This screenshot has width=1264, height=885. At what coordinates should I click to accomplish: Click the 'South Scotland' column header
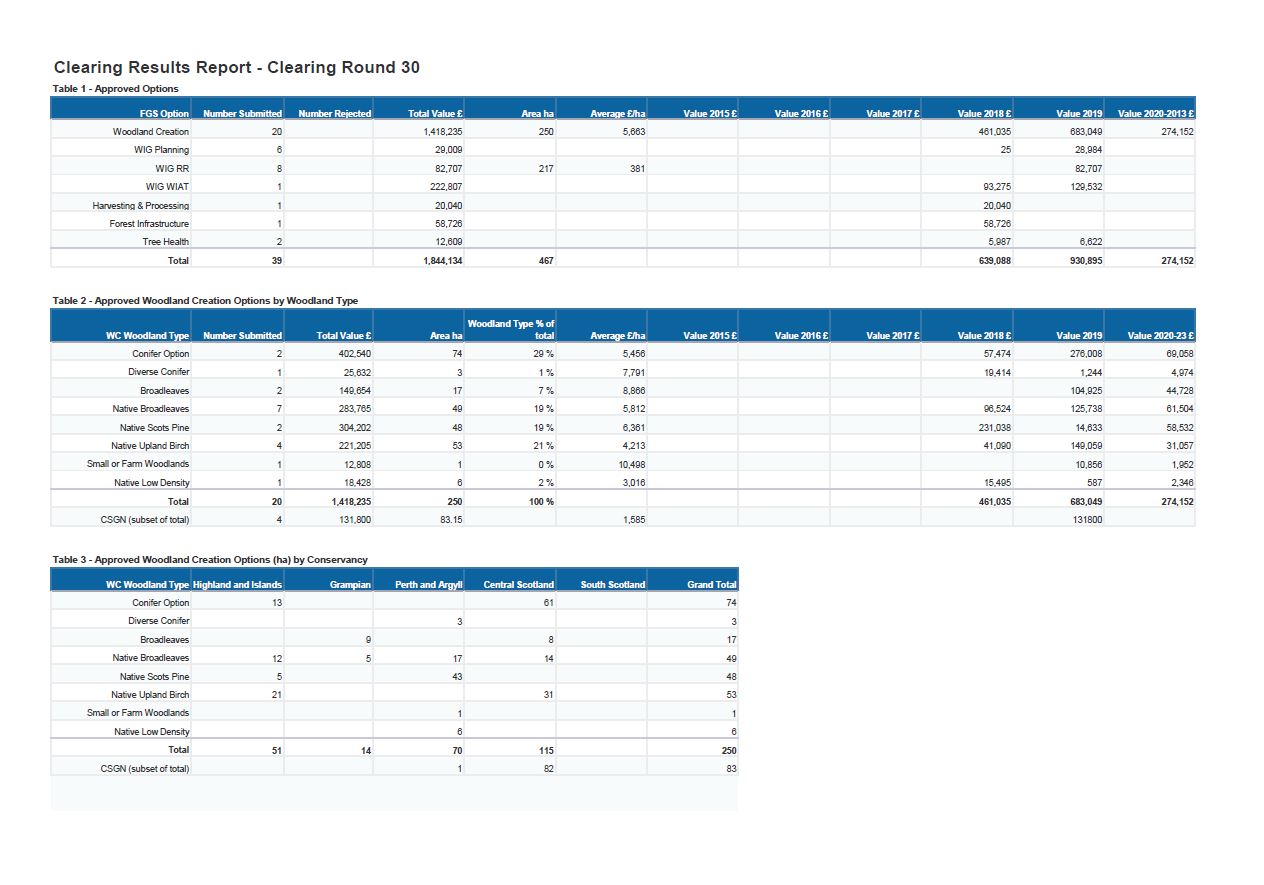pos(612,585)
